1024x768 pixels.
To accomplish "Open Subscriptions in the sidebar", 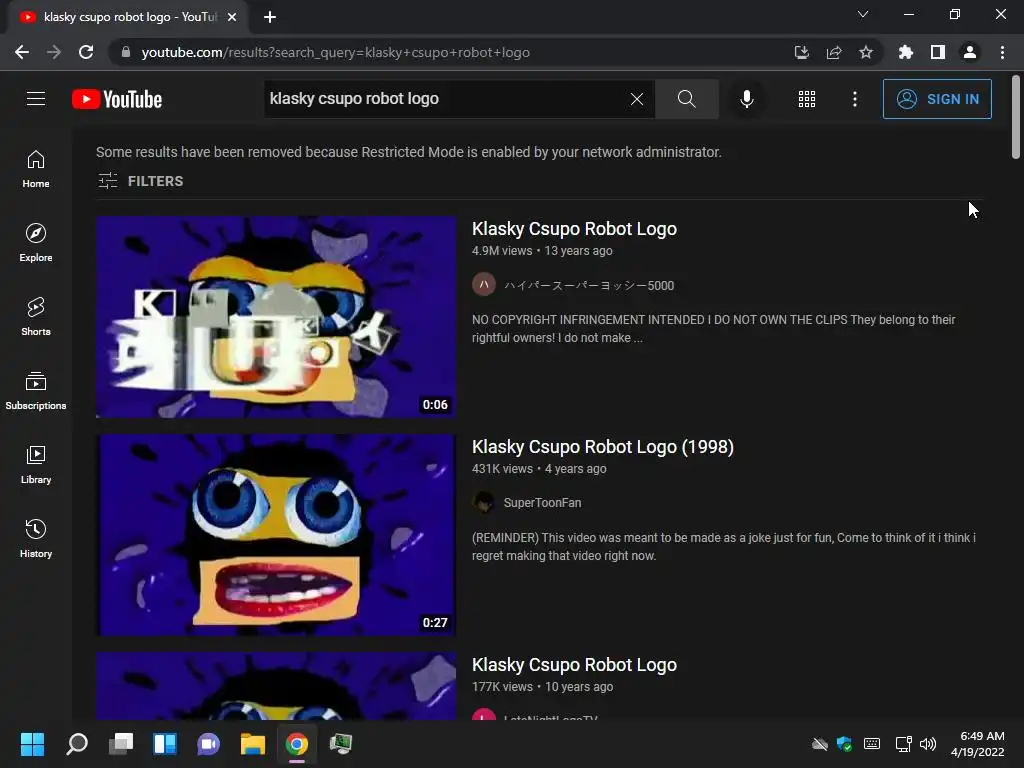I will click(x=36, y=391).
